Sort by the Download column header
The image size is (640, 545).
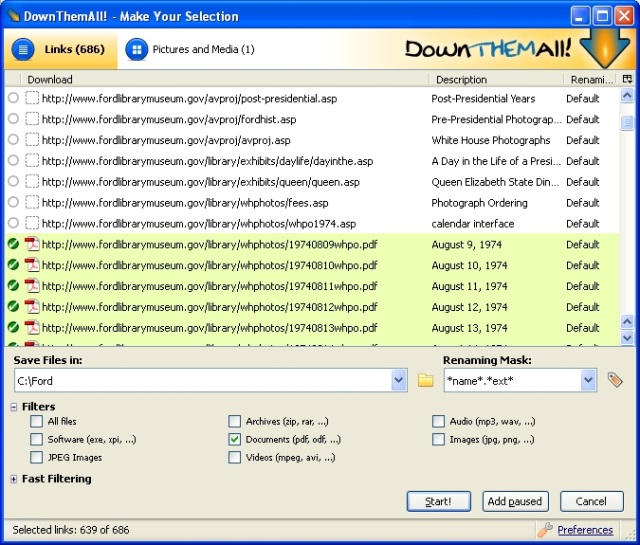click(224, 79)
